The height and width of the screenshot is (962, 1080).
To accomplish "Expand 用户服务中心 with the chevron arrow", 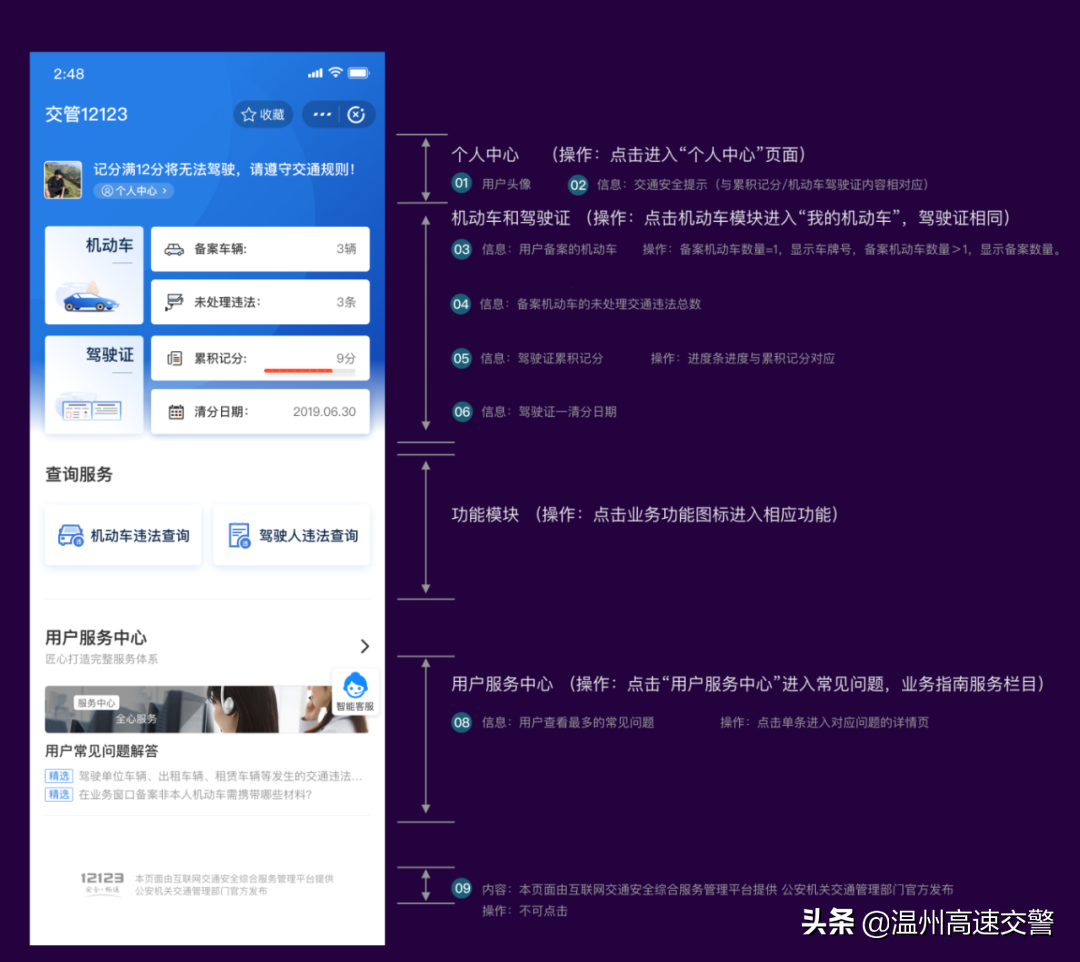I will pyautogui.click(x=364, y=646).
